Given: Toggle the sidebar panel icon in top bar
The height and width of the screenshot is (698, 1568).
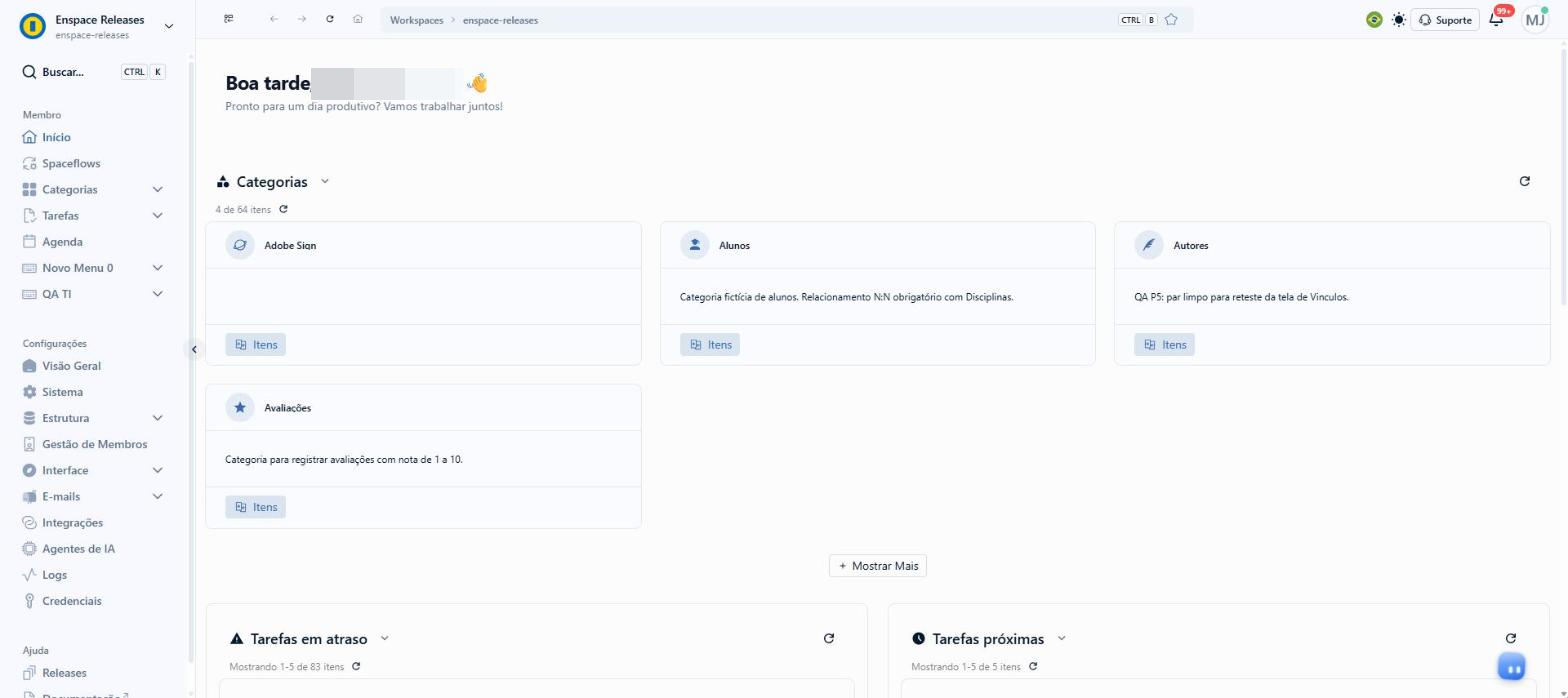Looking at the screenshot, I should (x=229, y=19).
